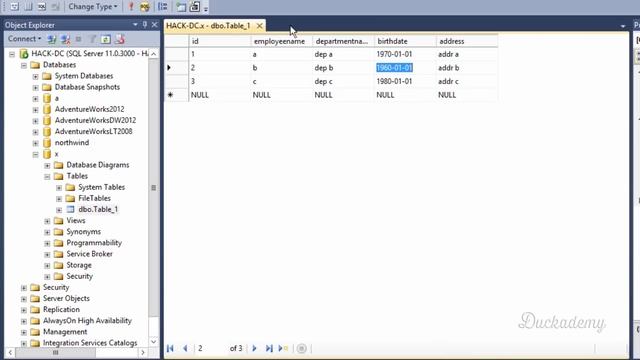Select the new row marker with asterisk
Viewport: 640px width, 360px height.
[176, 95]
